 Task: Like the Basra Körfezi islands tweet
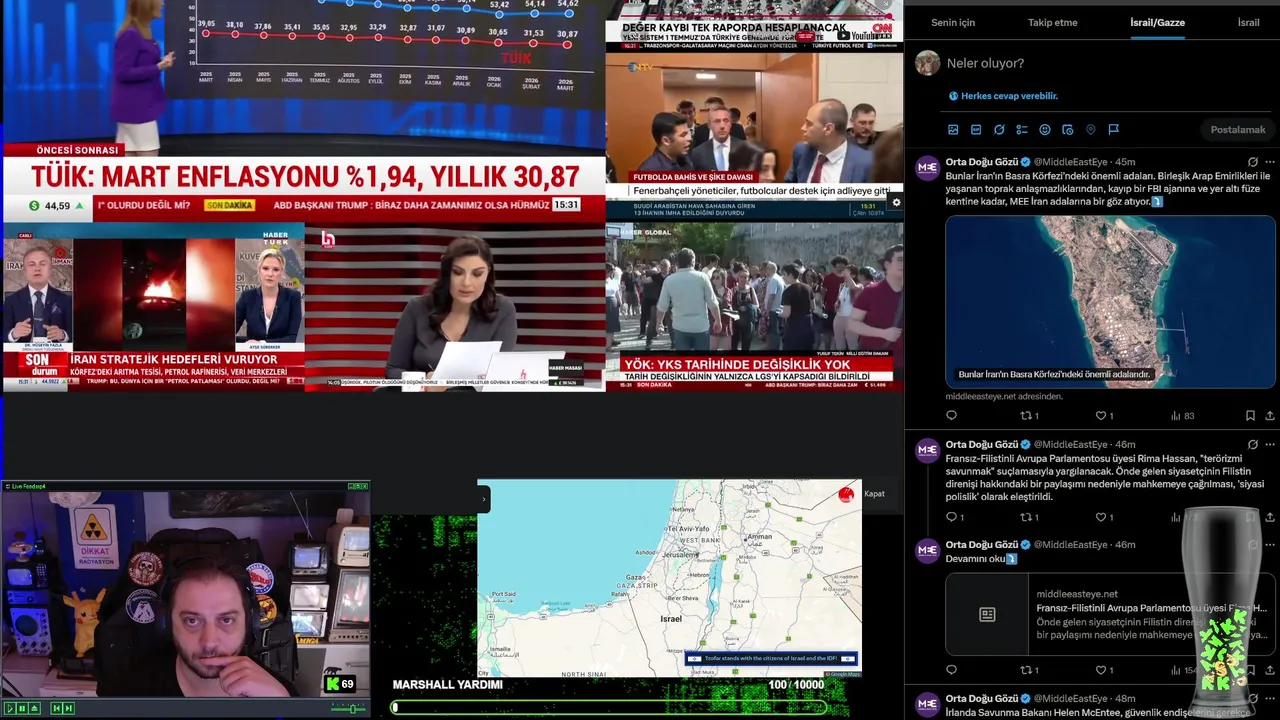click(1104, 416)
